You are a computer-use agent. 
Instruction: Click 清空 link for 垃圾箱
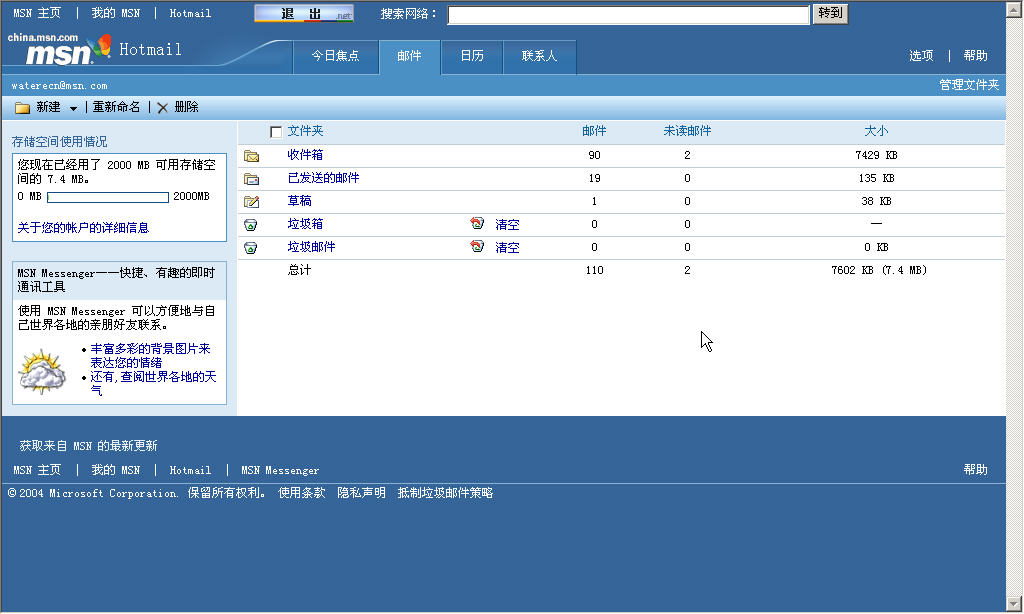507,225
